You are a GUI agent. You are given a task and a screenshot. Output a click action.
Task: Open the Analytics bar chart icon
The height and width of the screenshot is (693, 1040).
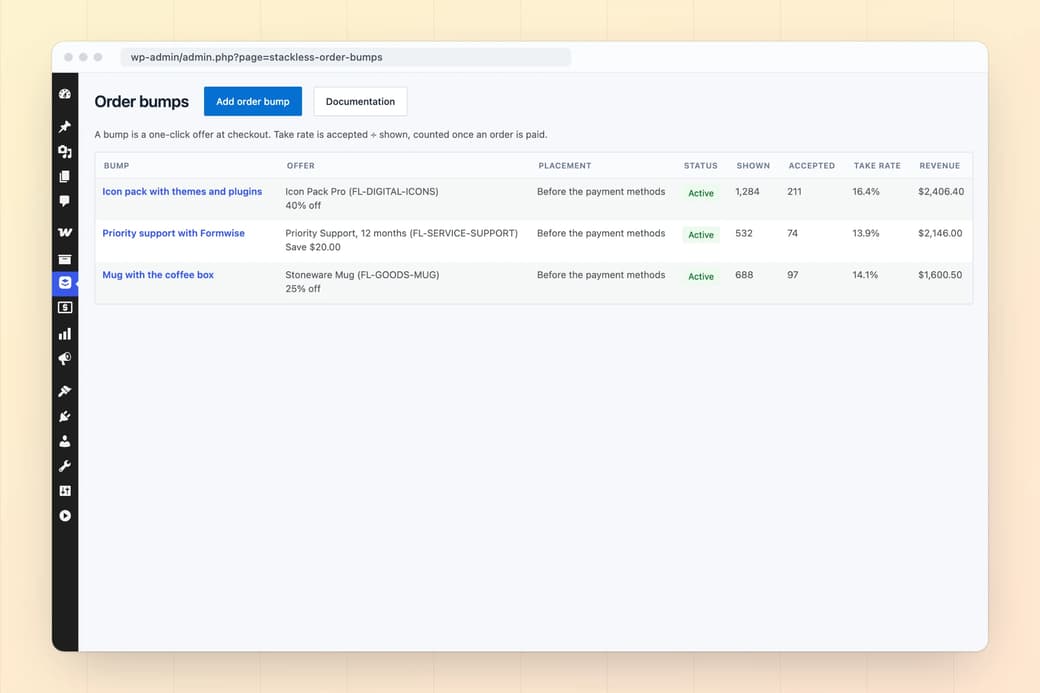[x=65, y=334]
